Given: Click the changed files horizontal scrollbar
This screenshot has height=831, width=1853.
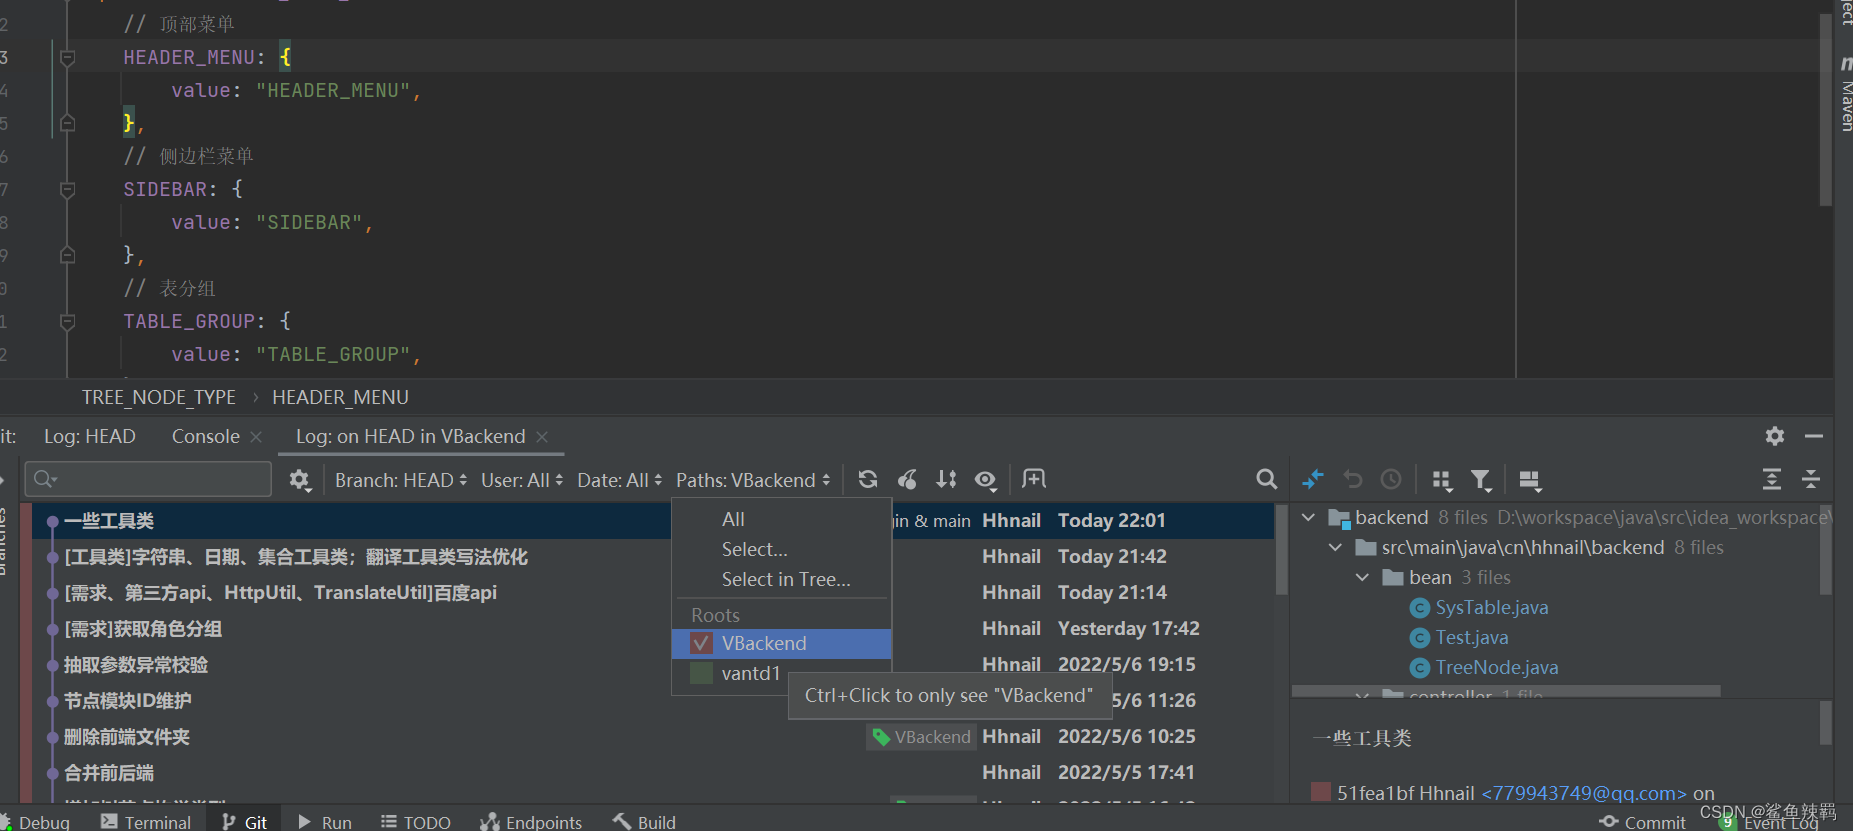Looking at the screenshot, I should tap(1506, 691).
